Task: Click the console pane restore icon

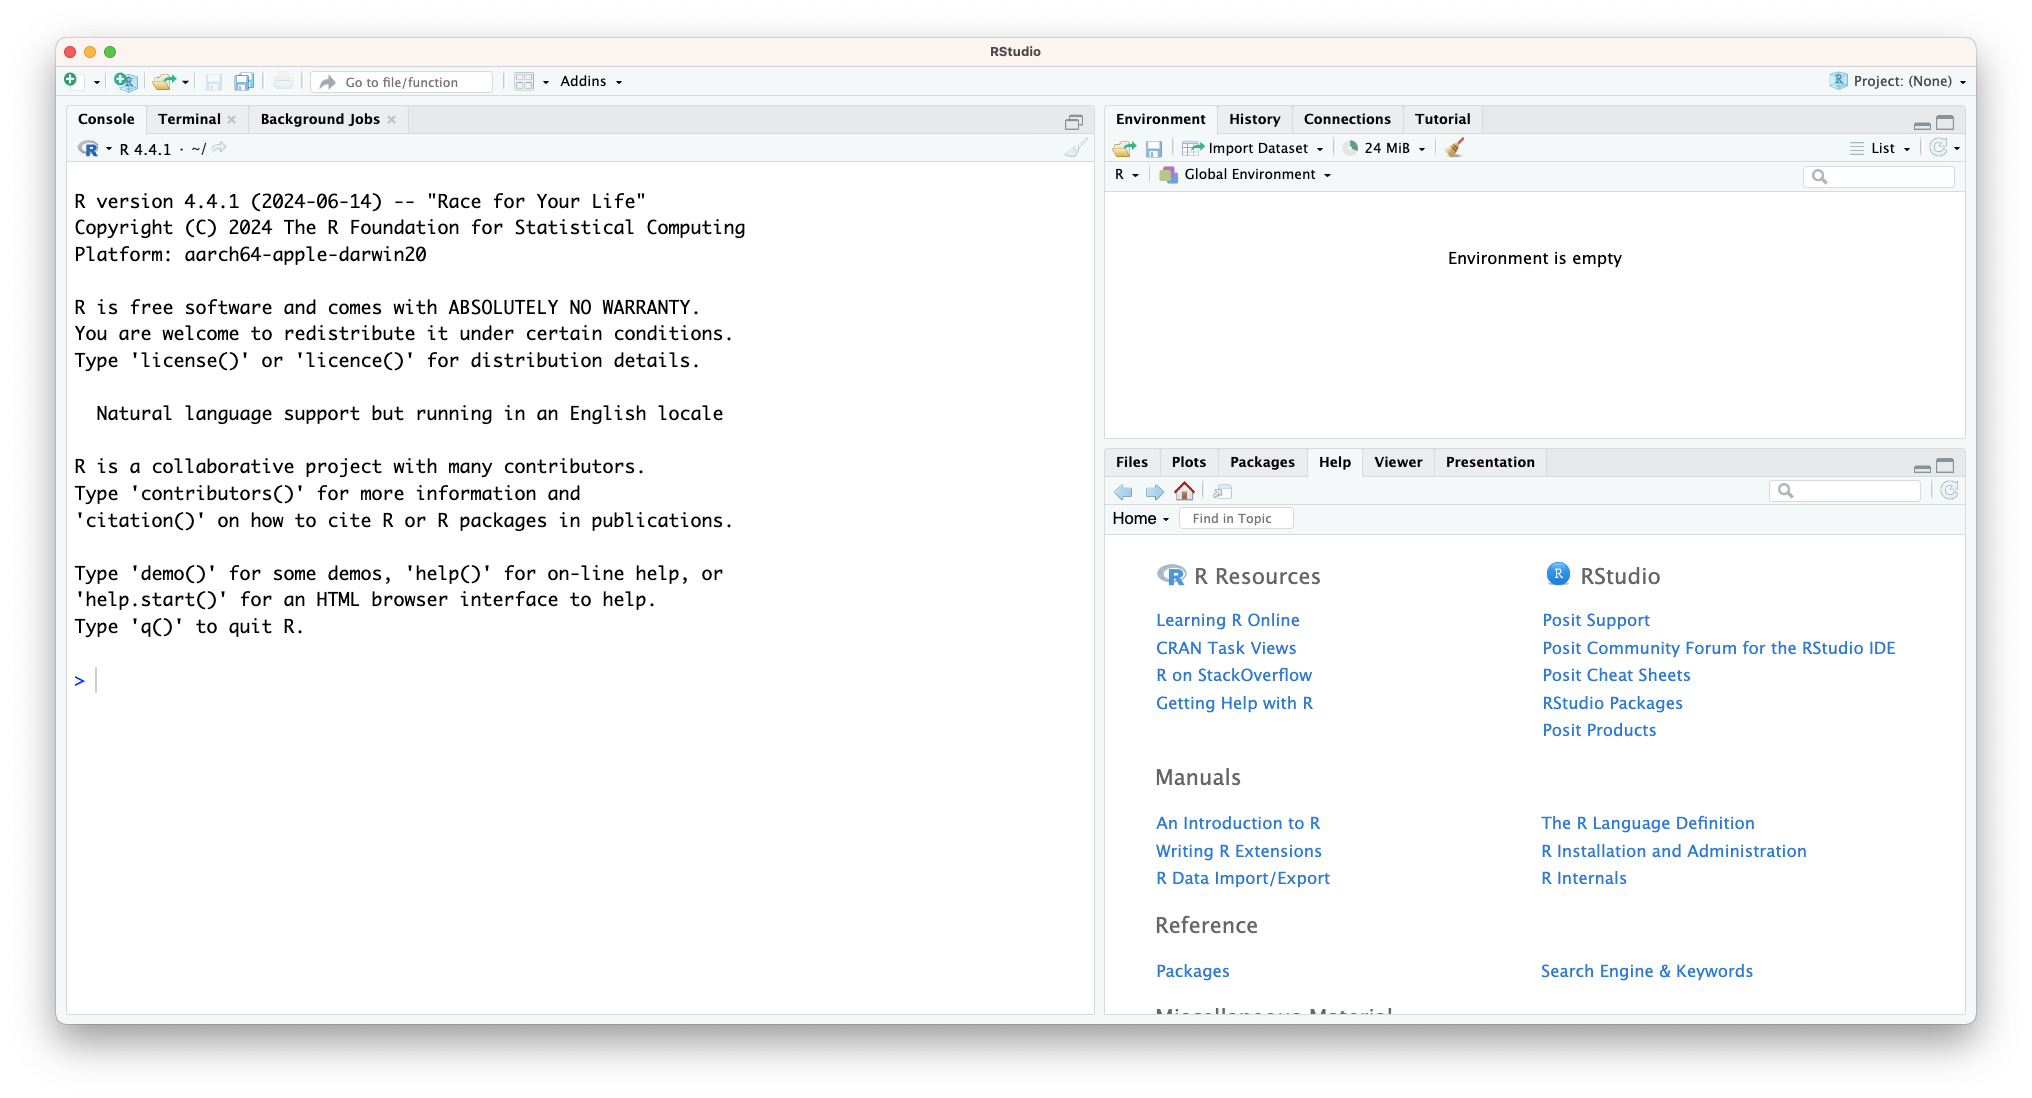Action: point(1073,122)
